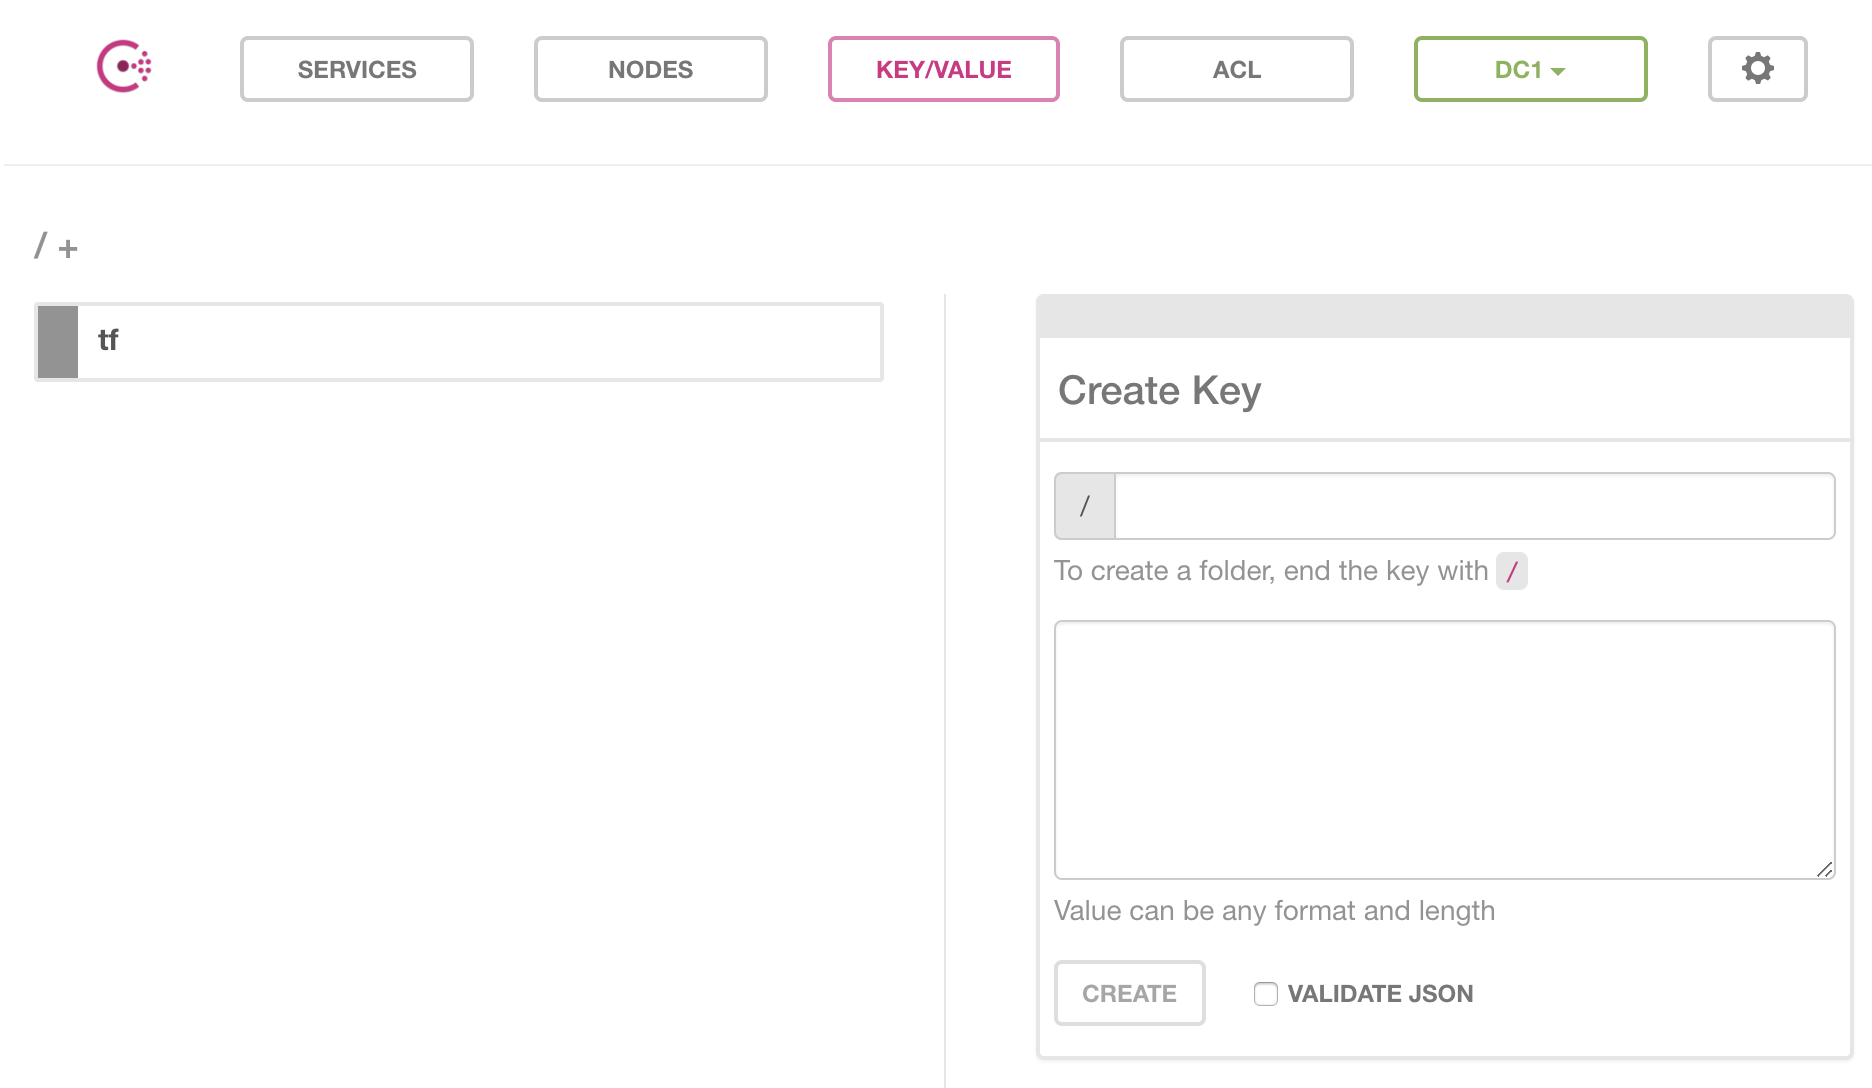
Task: Open the settings gear icon
Action: 1757,69
